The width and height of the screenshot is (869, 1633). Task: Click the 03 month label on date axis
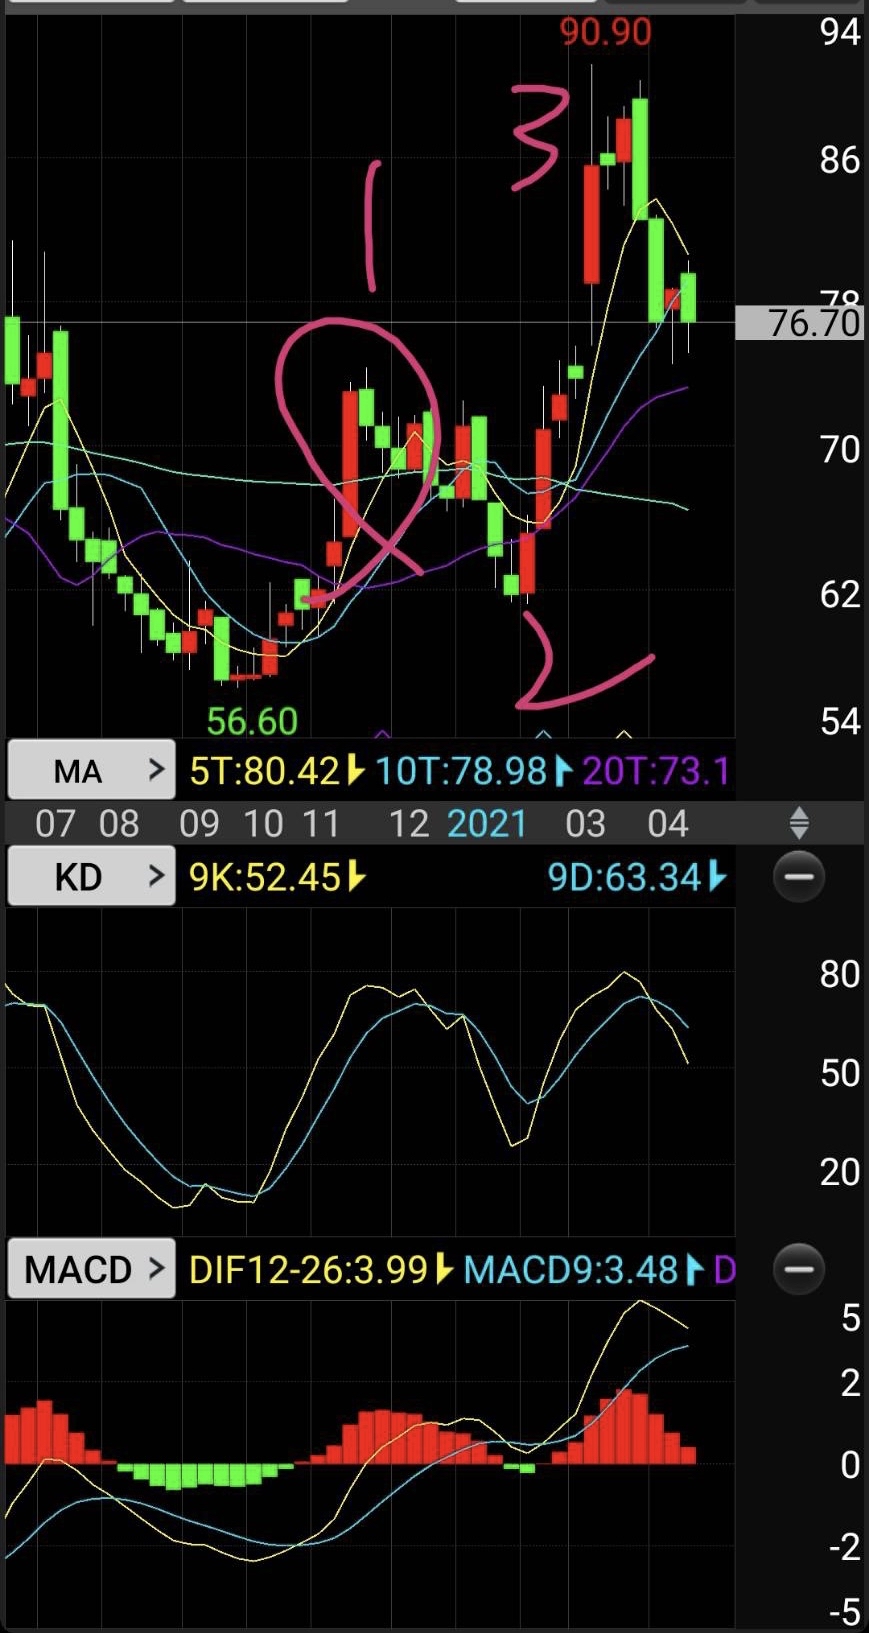(x=585, y=824)
